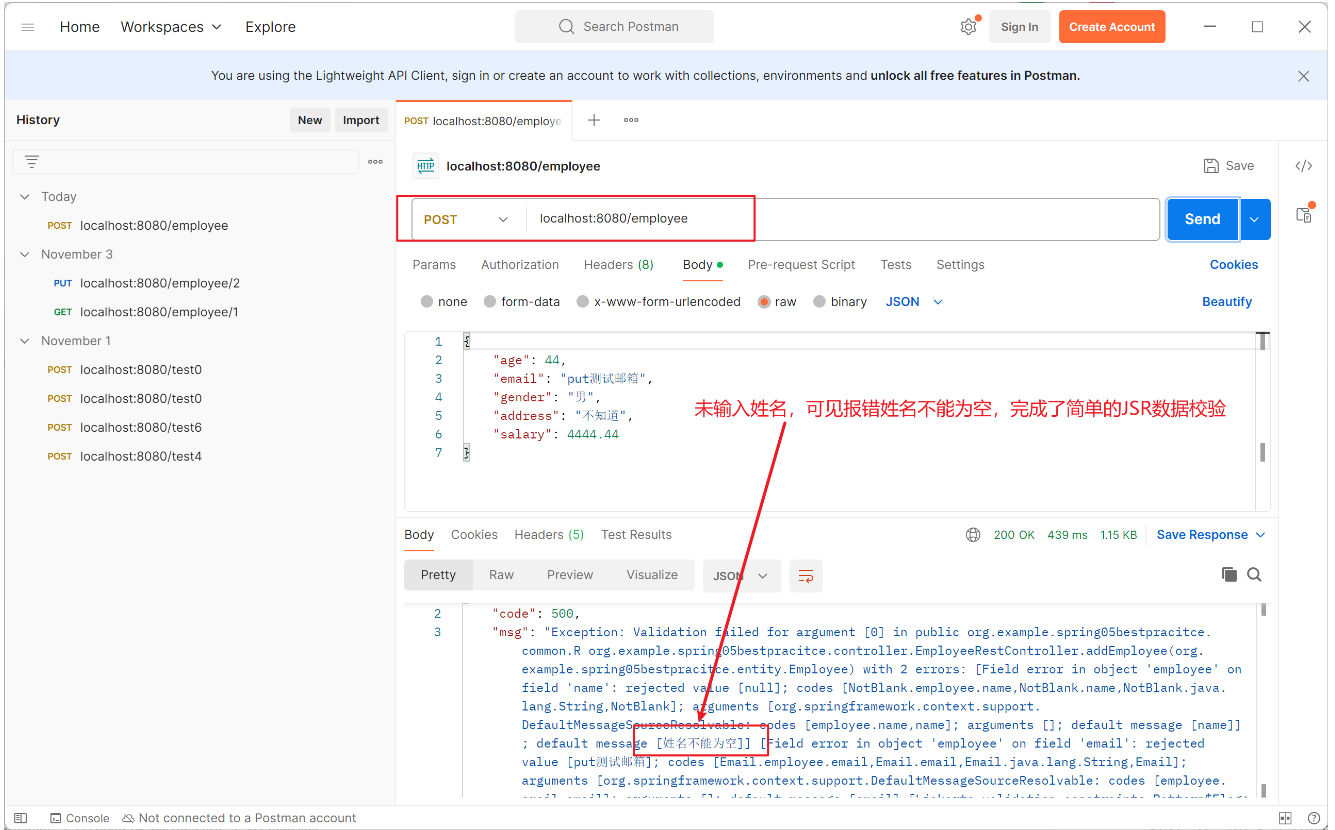Search the response with magnifier icon
The width and height of the screenshot is (1335, 830).
pyautogui.click(x=1254, y=575)
